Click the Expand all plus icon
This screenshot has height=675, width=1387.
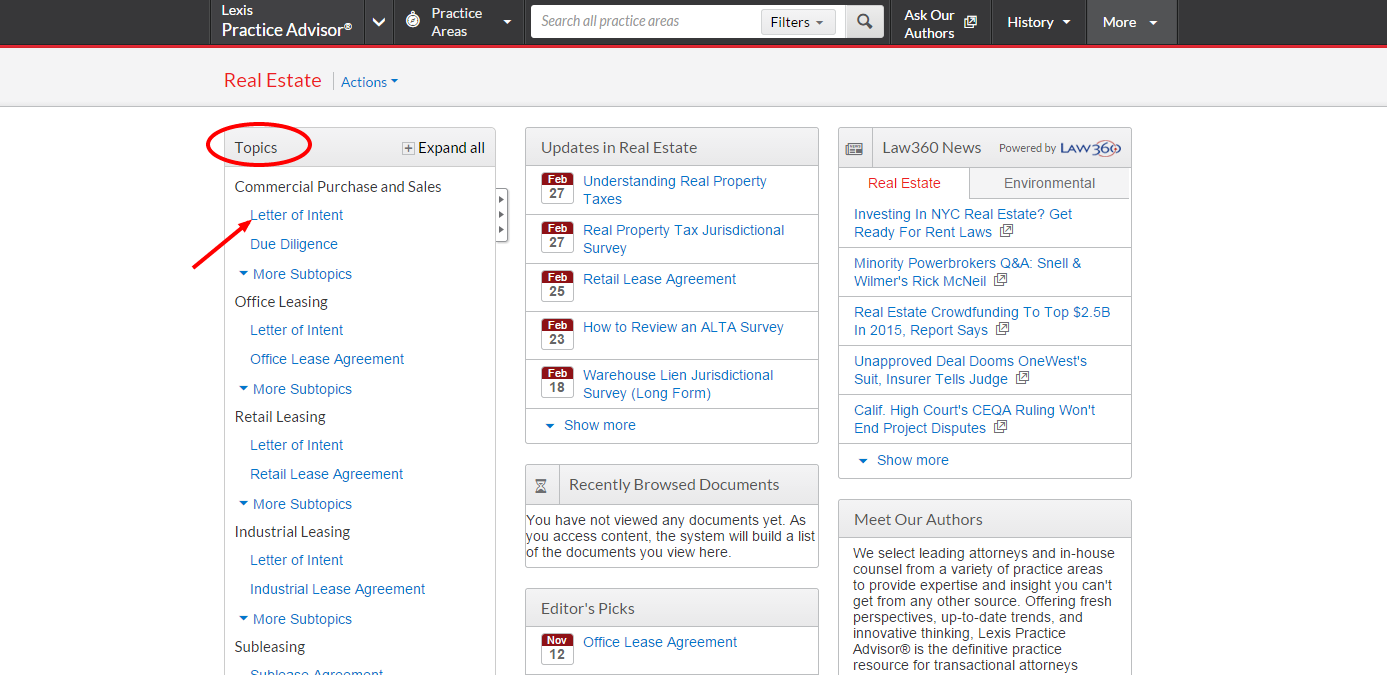pyautogui.click(x=408, y=148)
